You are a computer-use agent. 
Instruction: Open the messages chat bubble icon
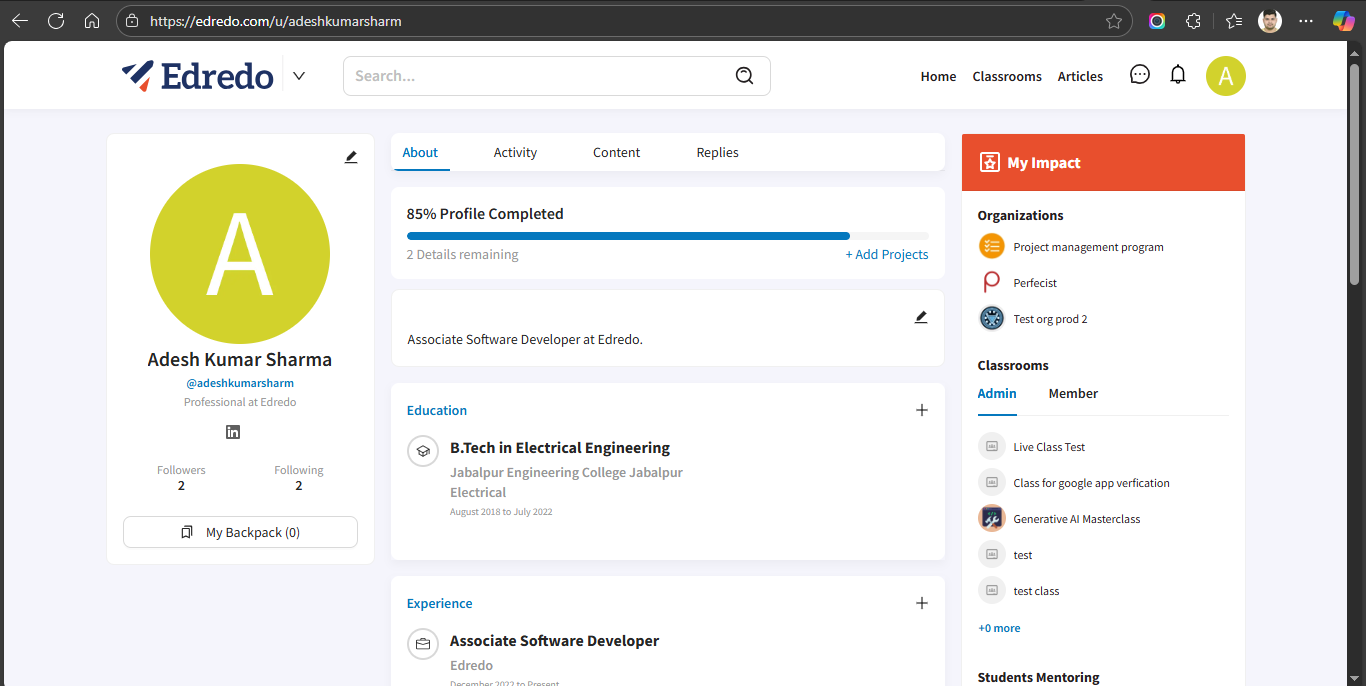click(x=1140, y=75)
